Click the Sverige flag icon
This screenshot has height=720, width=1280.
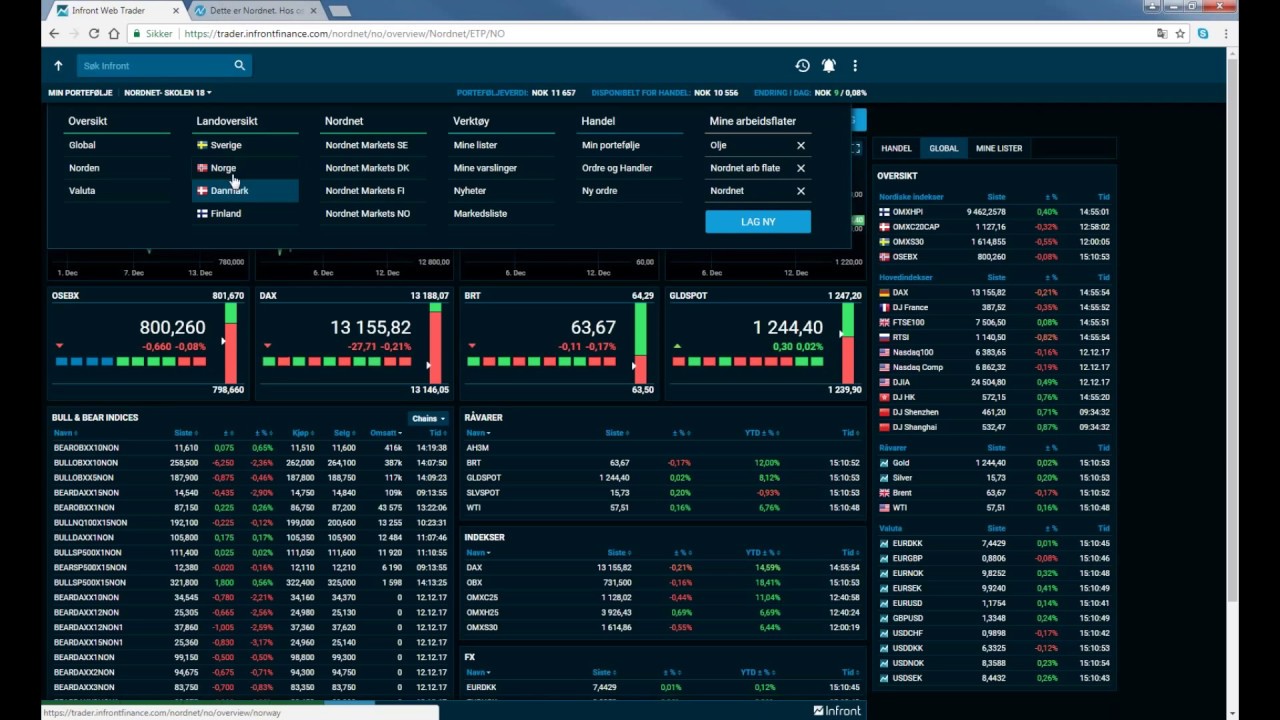click(202, 145)
